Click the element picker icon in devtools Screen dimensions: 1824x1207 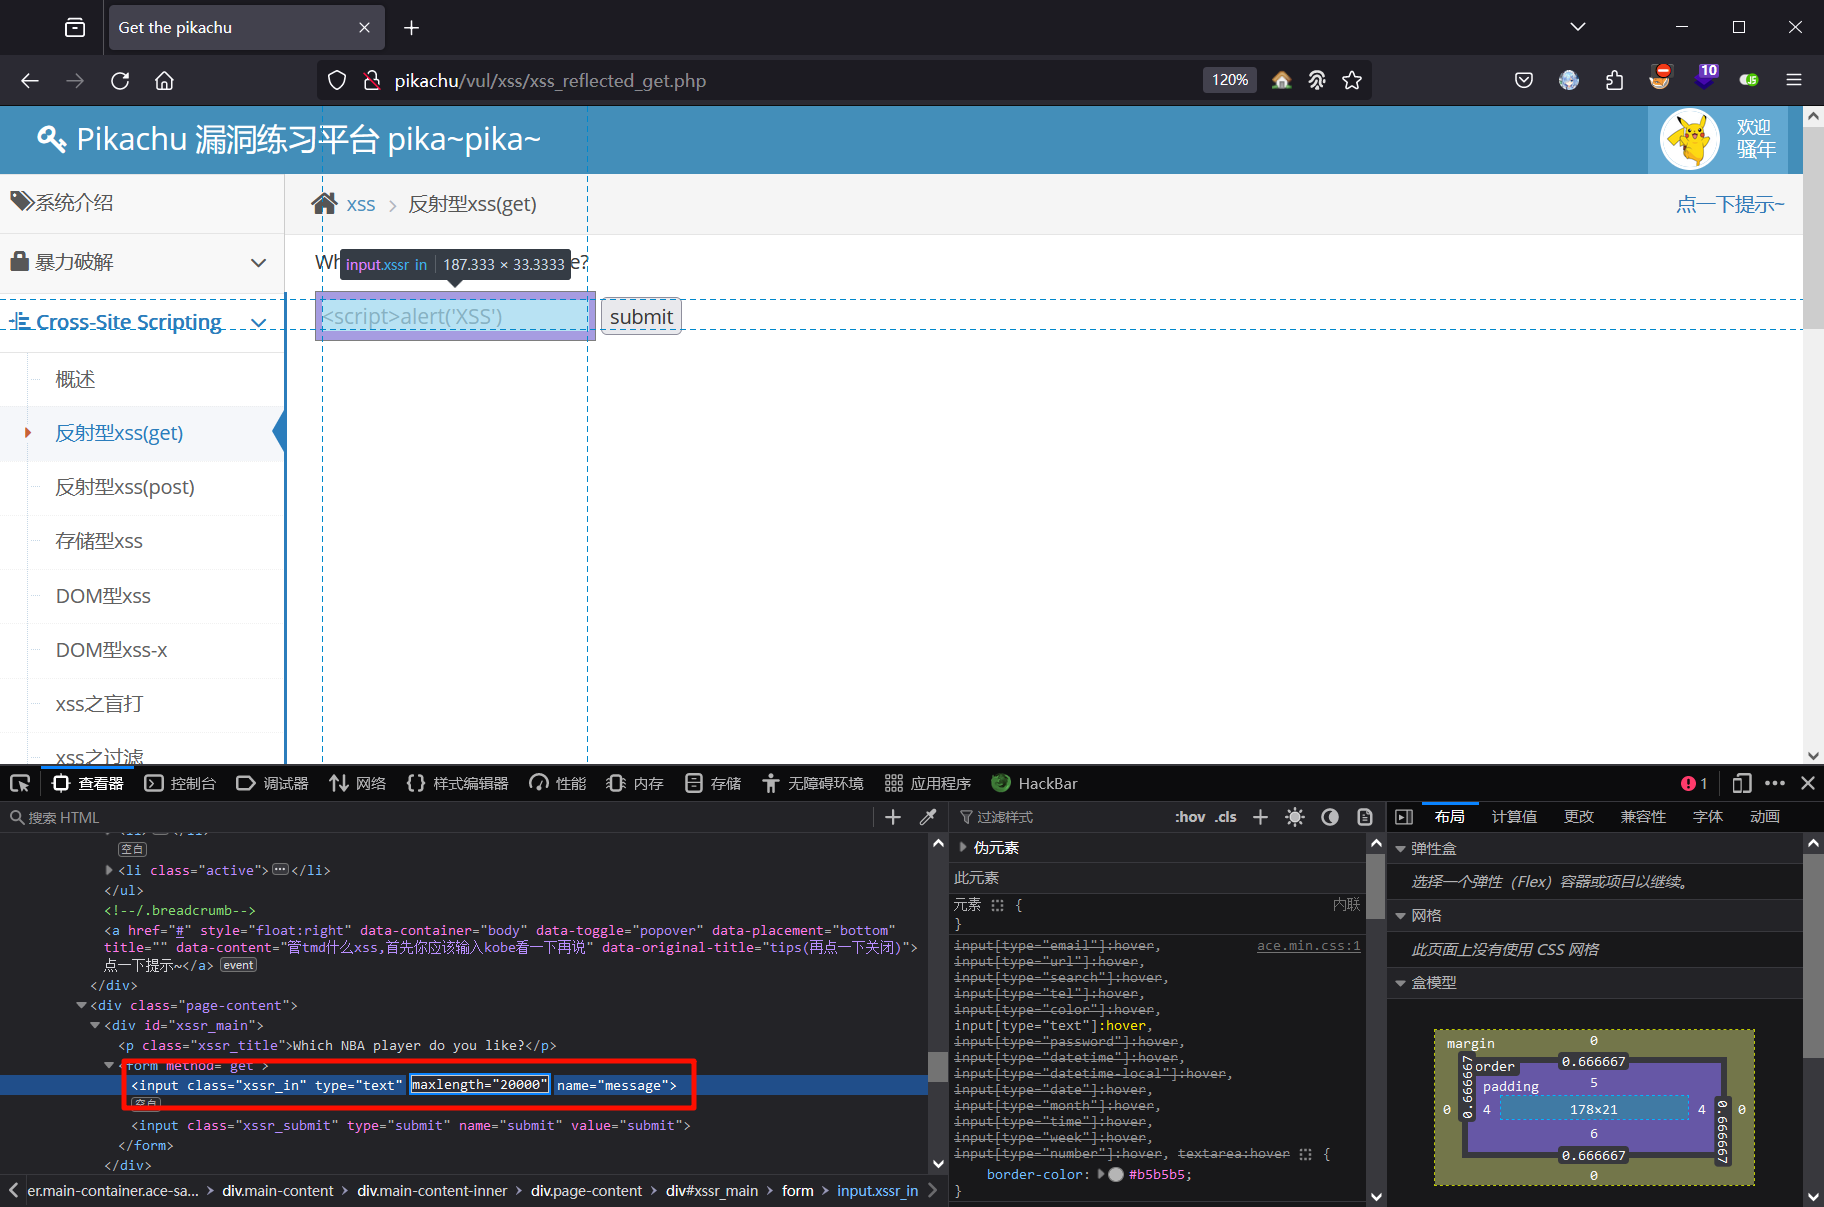click(20, 783)
